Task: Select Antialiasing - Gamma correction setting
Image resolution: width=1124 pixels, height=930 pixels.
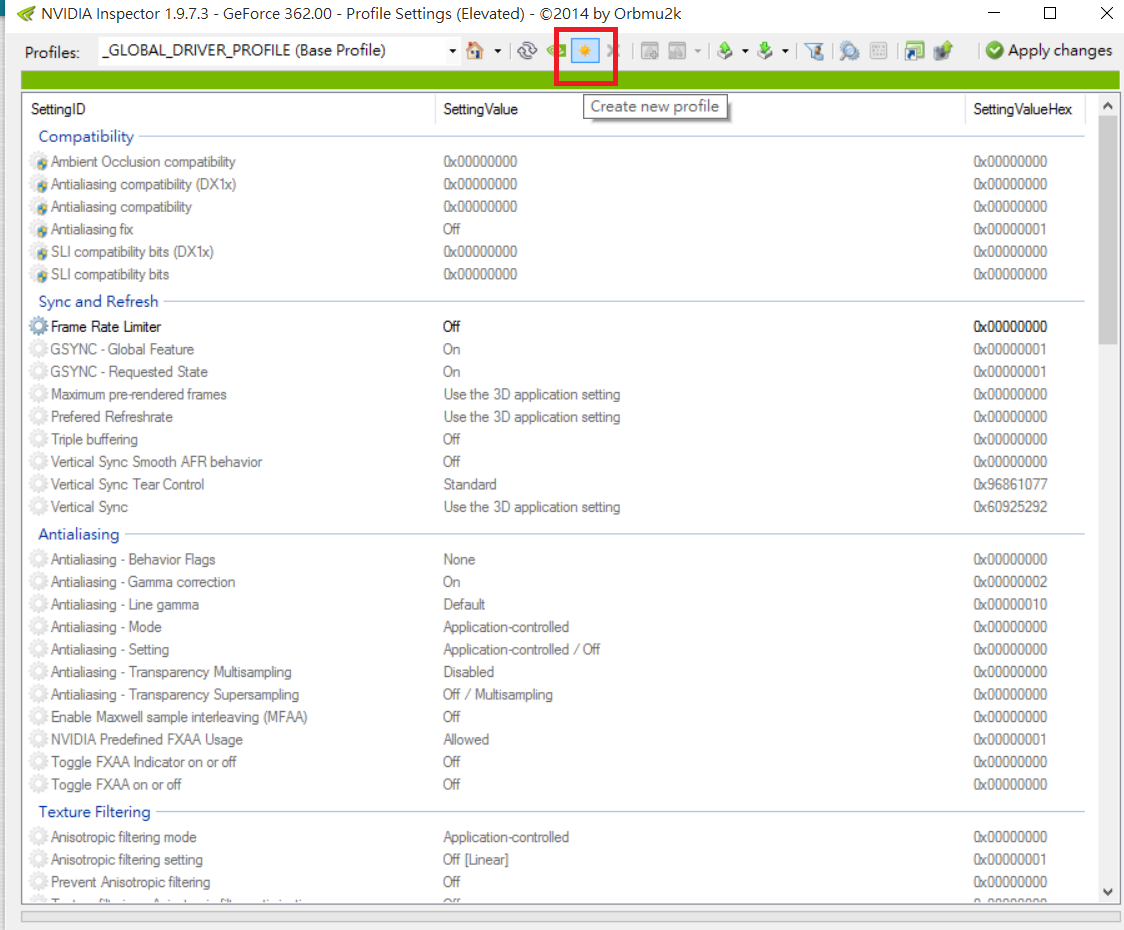Action: point(143,582)
